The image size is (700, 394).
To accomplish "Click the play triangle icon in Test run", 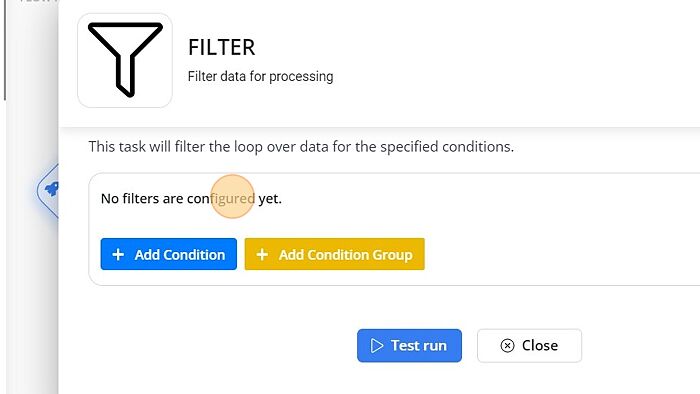I will tap(377, 346).
